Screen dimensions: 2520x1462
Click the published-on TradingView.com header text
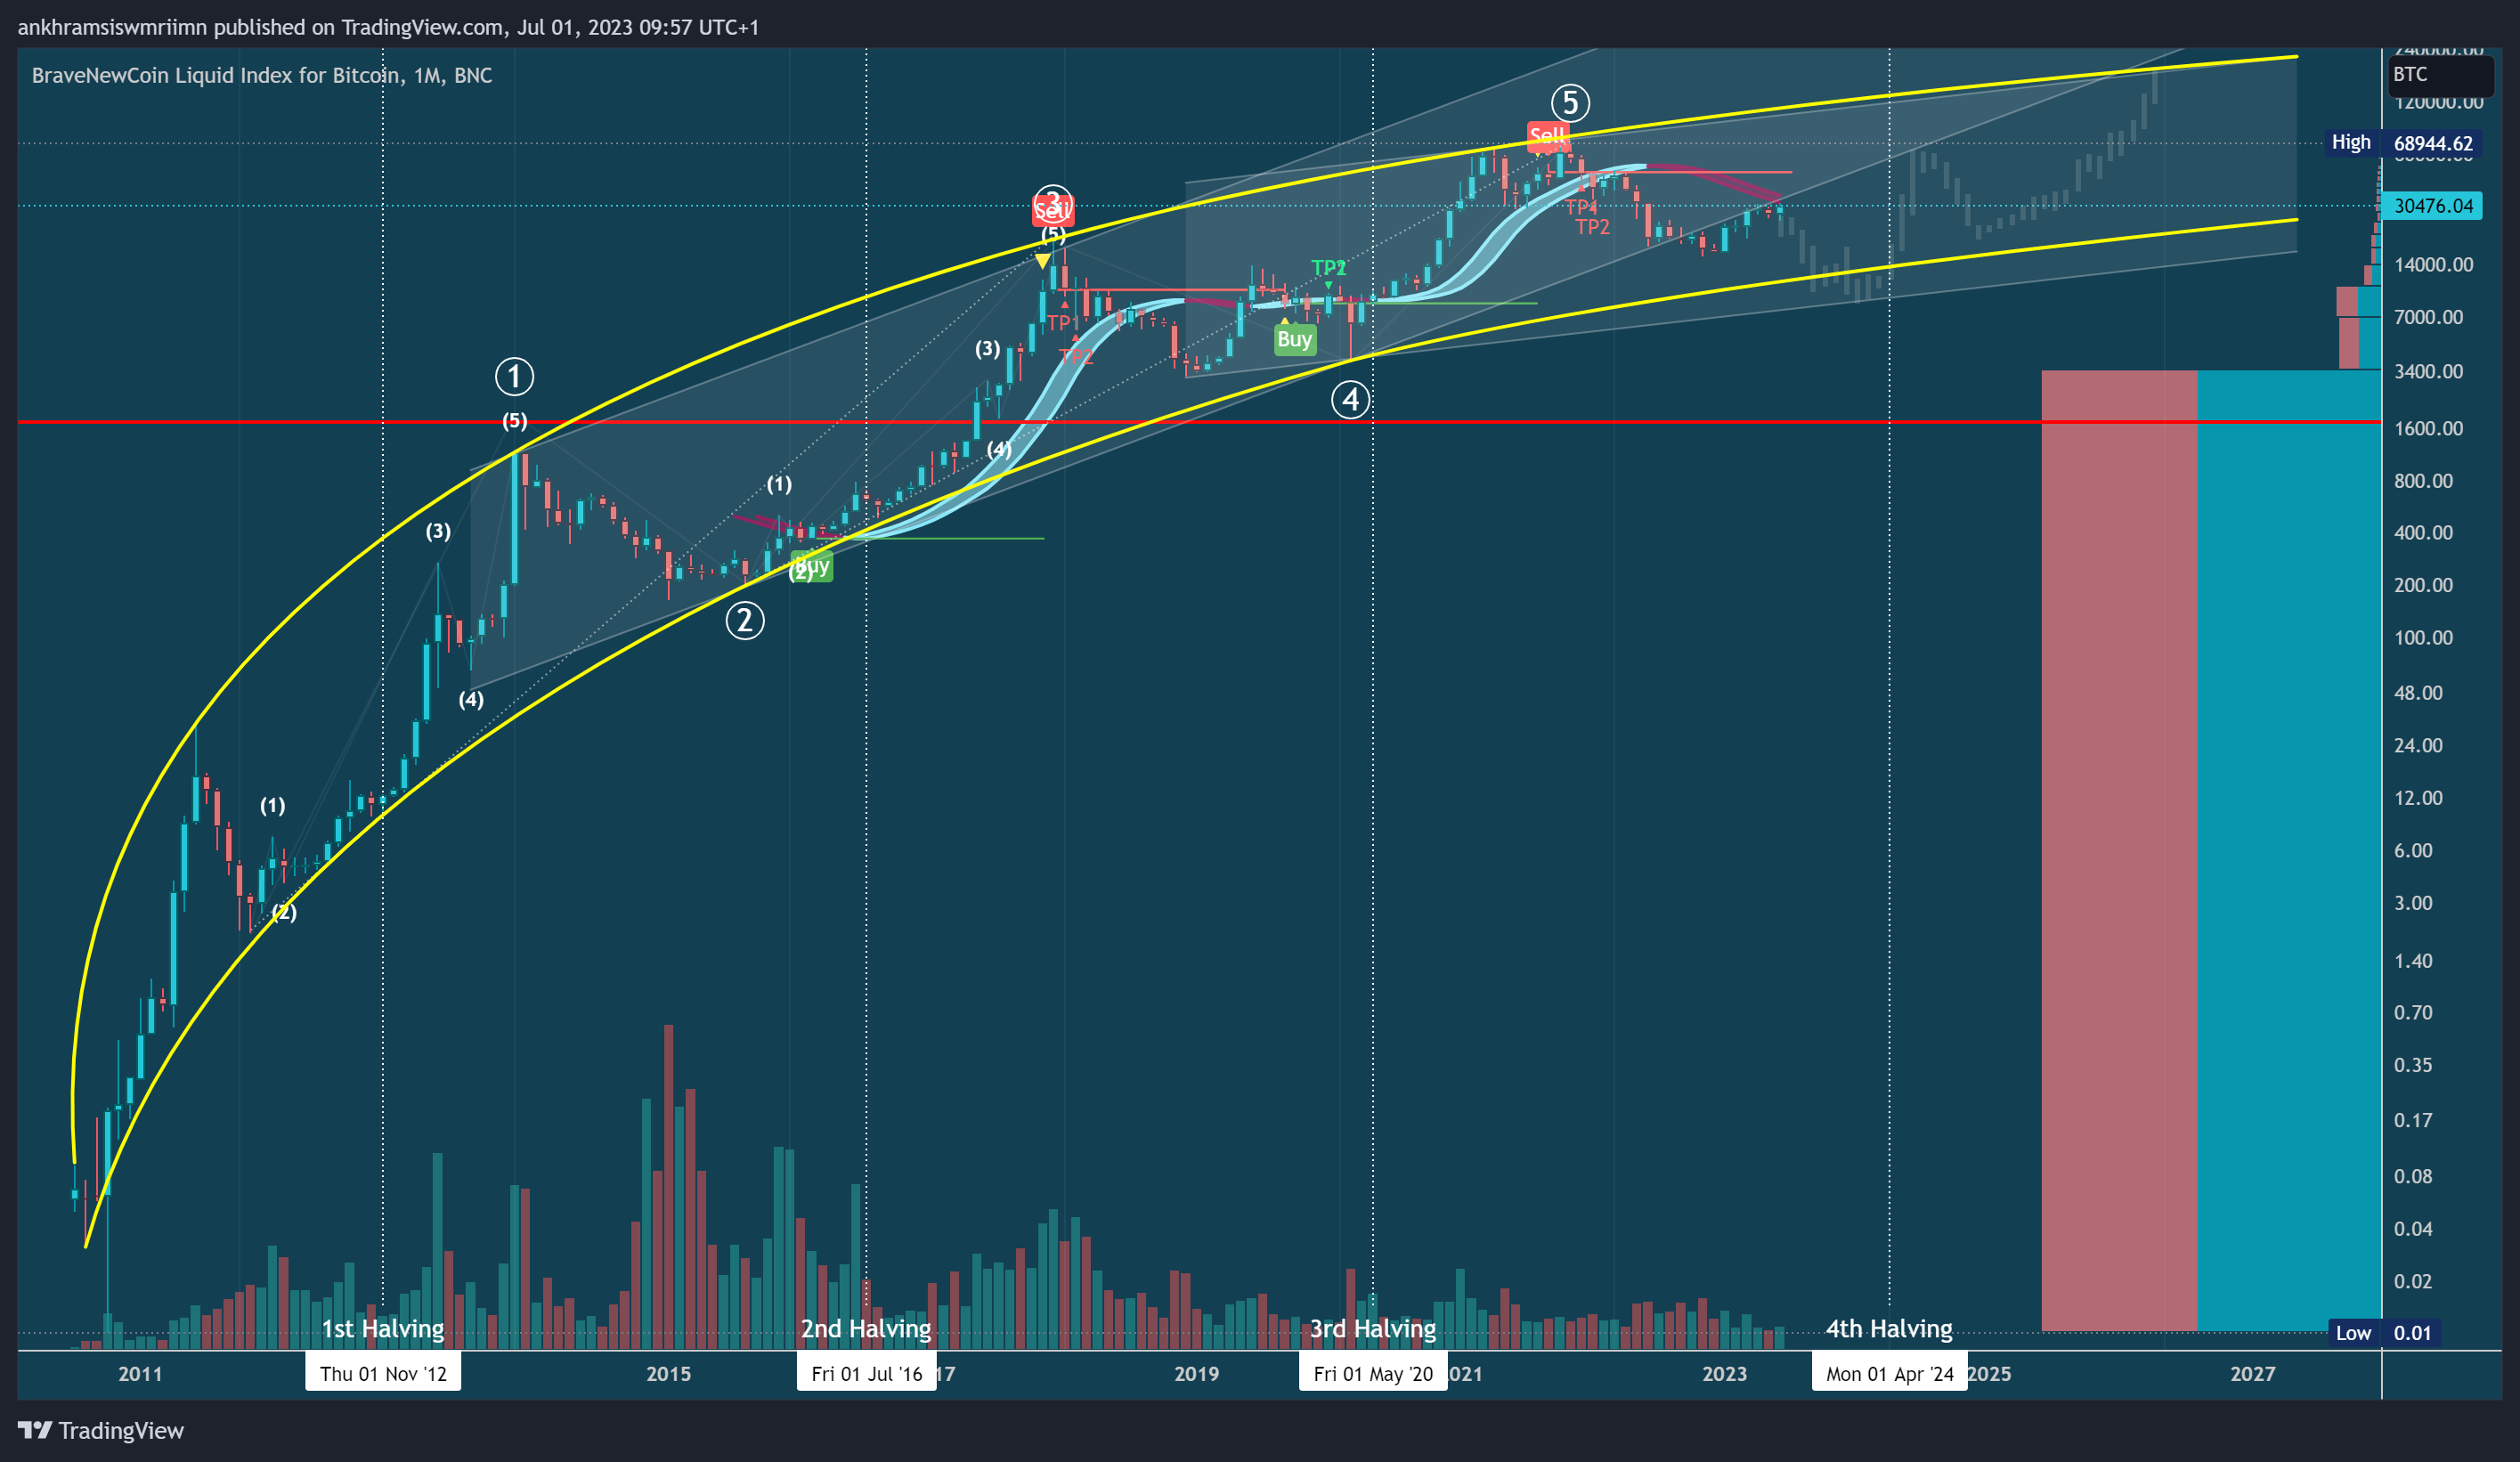click(x=388, y=27)
